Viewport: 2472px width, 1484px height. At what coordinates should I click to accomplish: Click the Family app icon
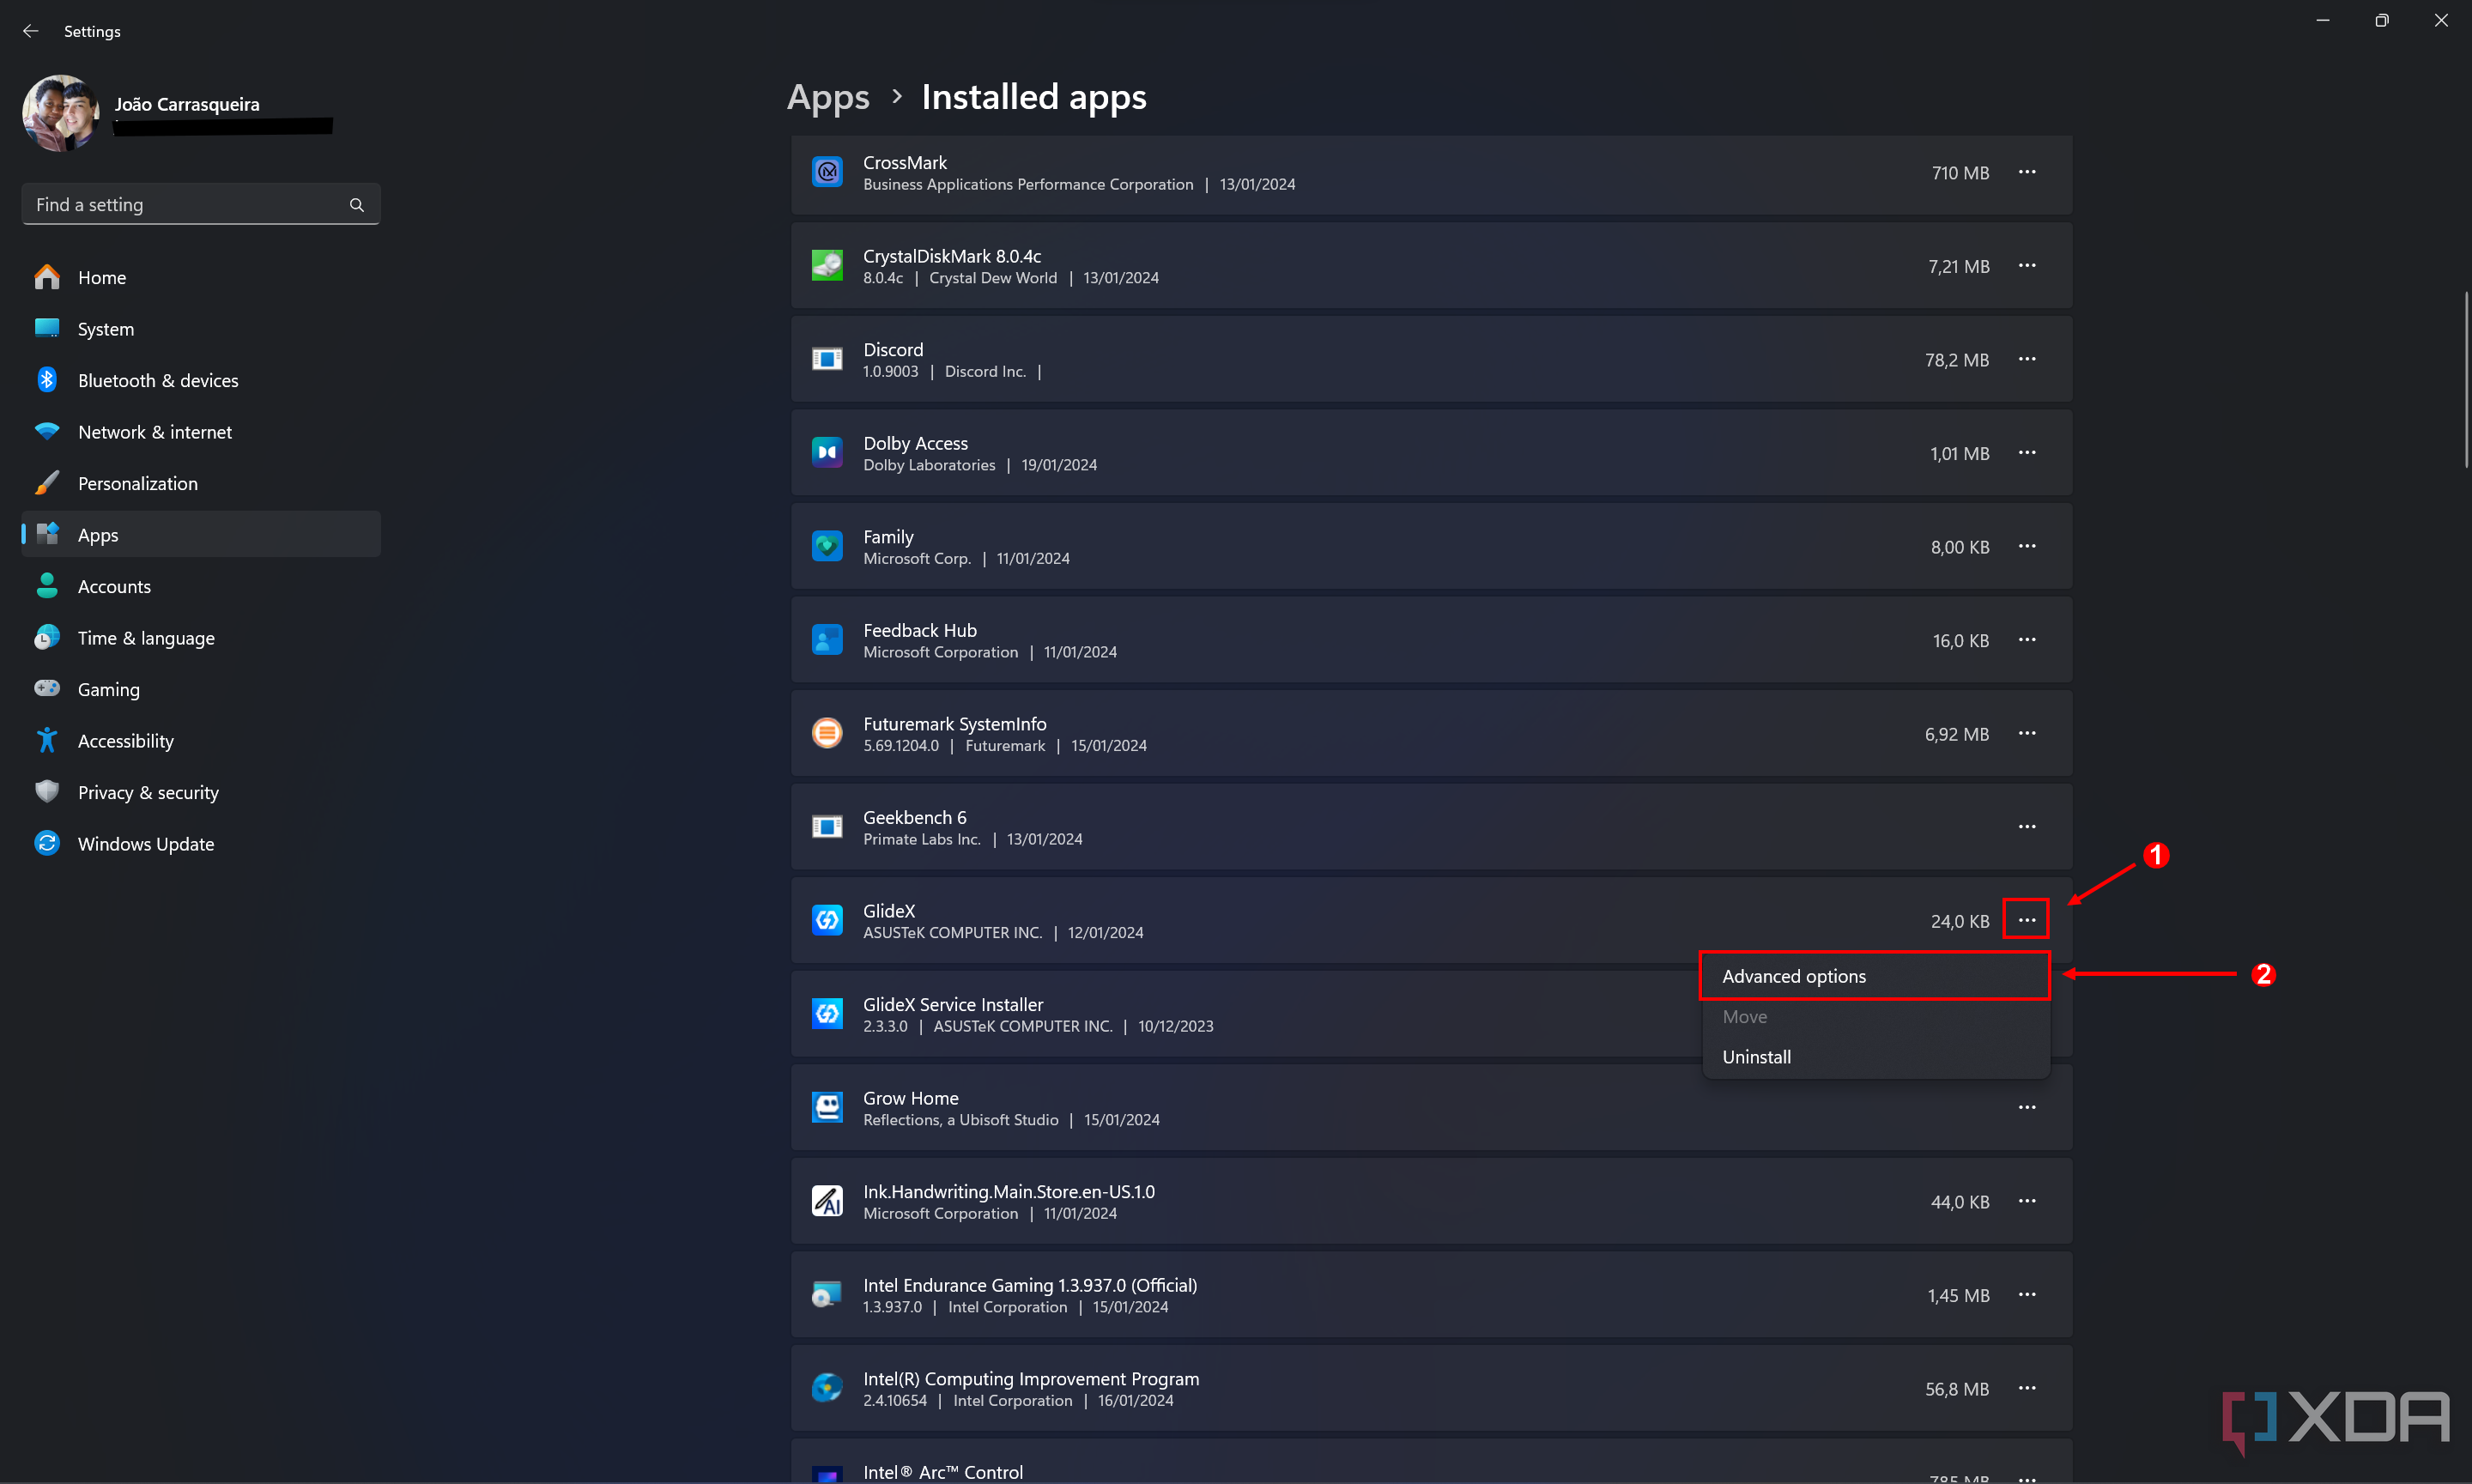[827, 546]
